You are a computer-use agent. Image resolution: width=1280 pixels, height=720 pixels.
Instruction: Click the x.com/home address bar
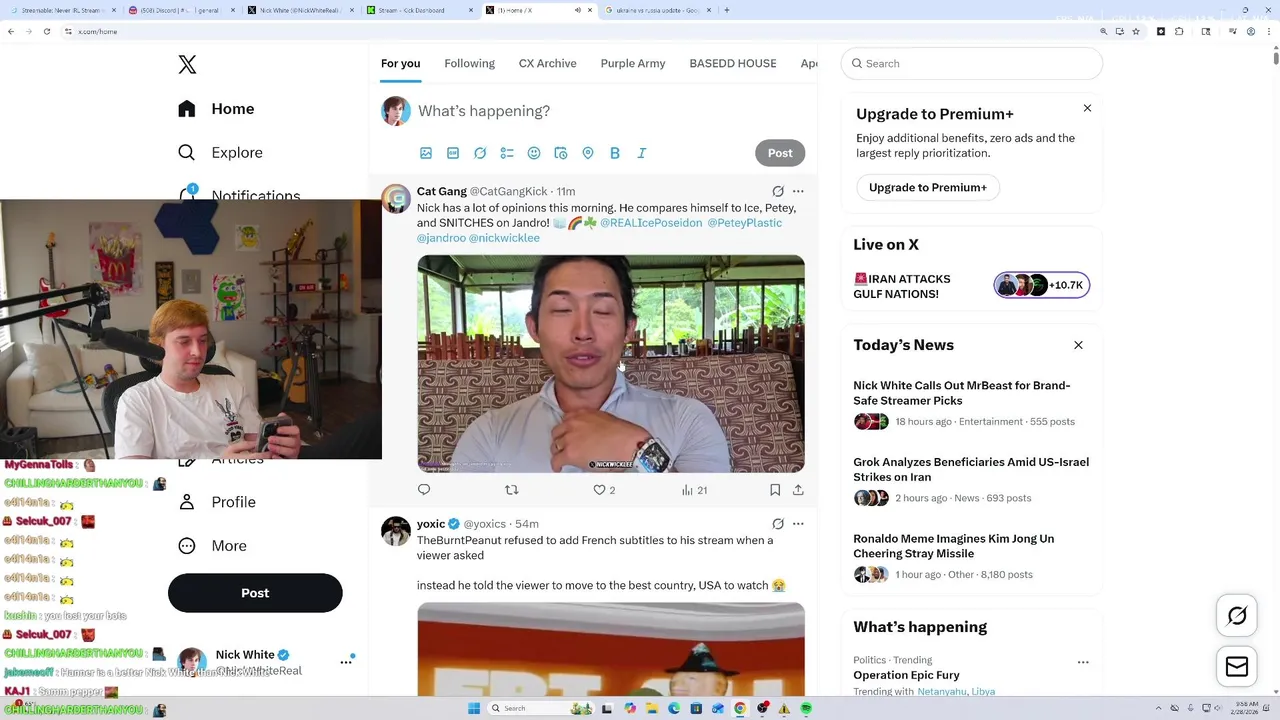(580, 32)
